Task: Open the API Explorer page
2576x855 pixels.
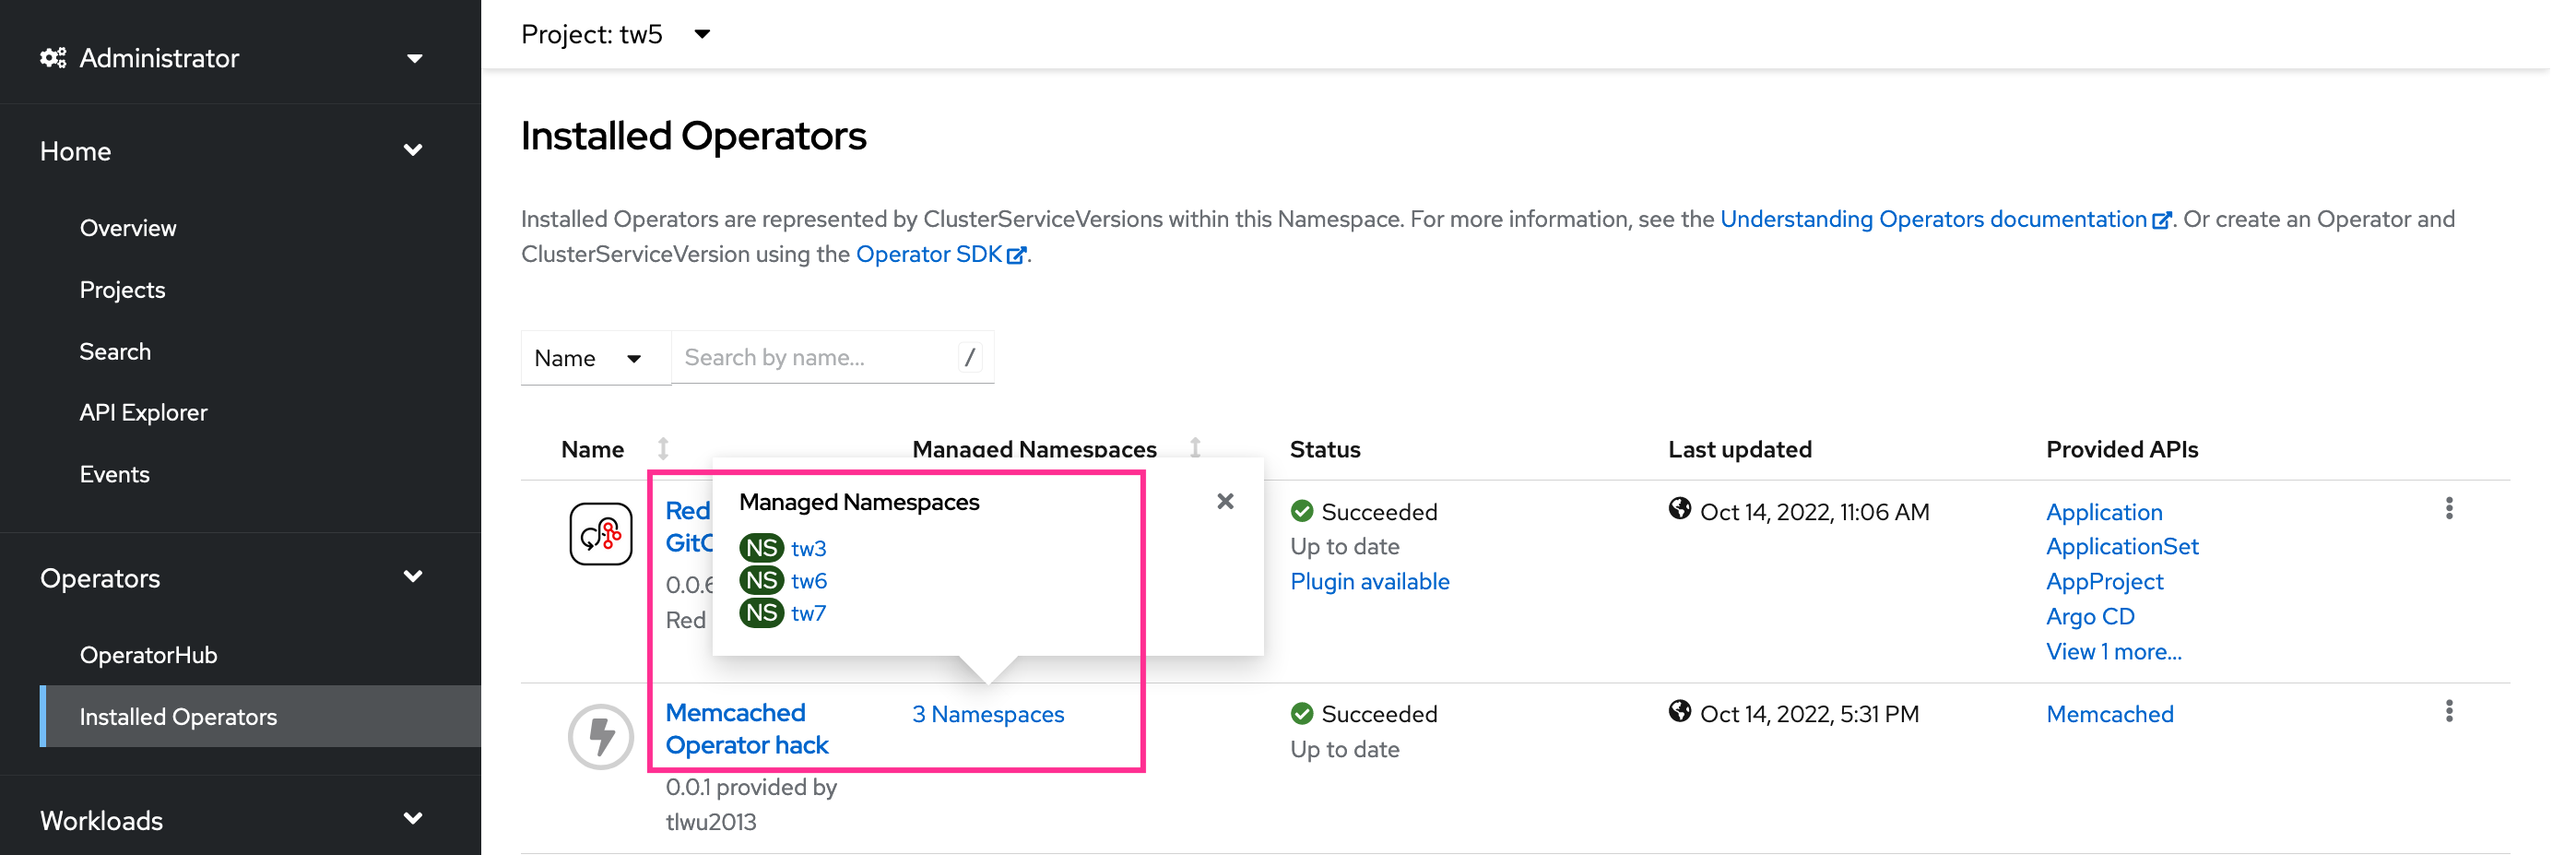Action: (143, 413)
